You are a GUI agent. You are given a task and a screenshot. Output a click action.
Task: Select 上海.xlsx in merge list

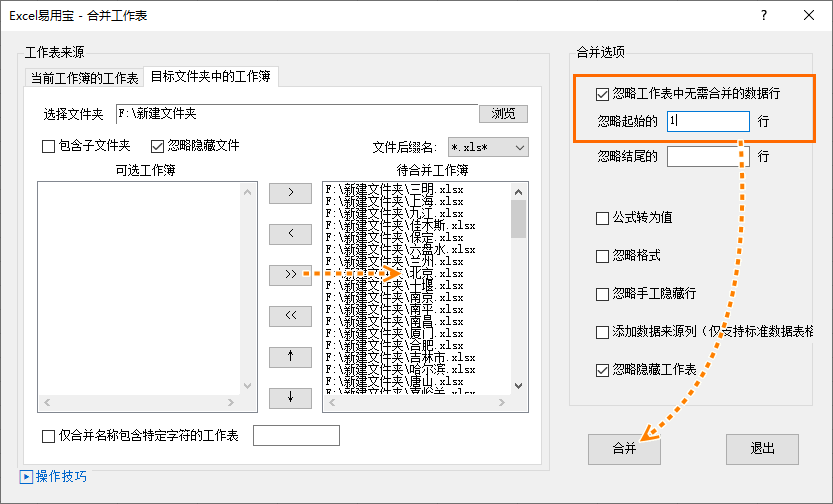coord(394,201)
